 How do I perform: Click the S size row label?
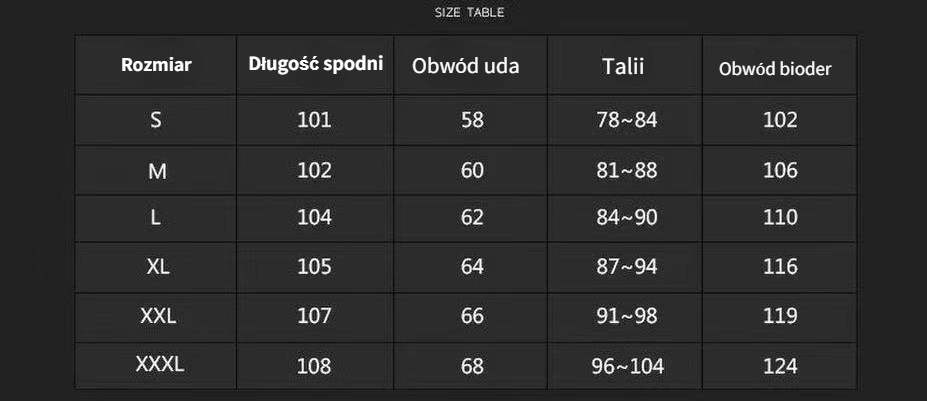(155, 121)
